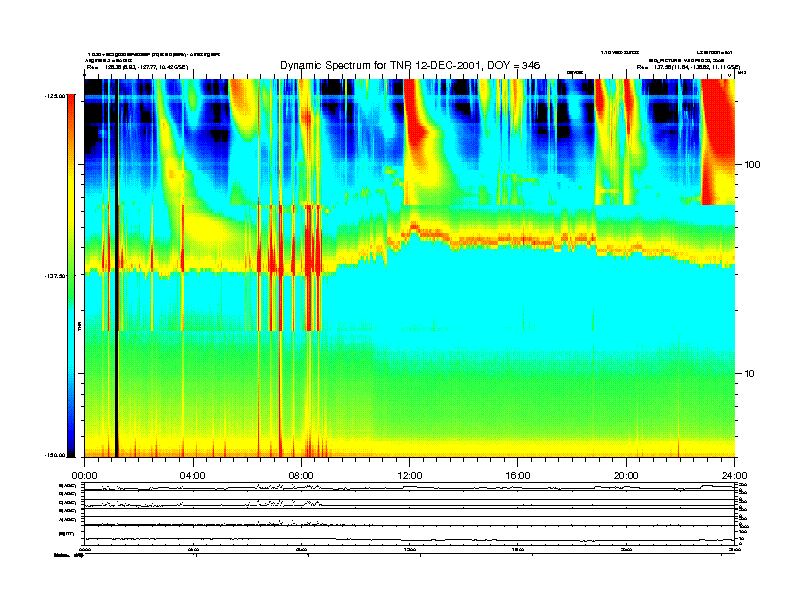Click the -125.00 colorbar maximum label
This screenshot has height=612, width=792.
(x=55, y=95)
